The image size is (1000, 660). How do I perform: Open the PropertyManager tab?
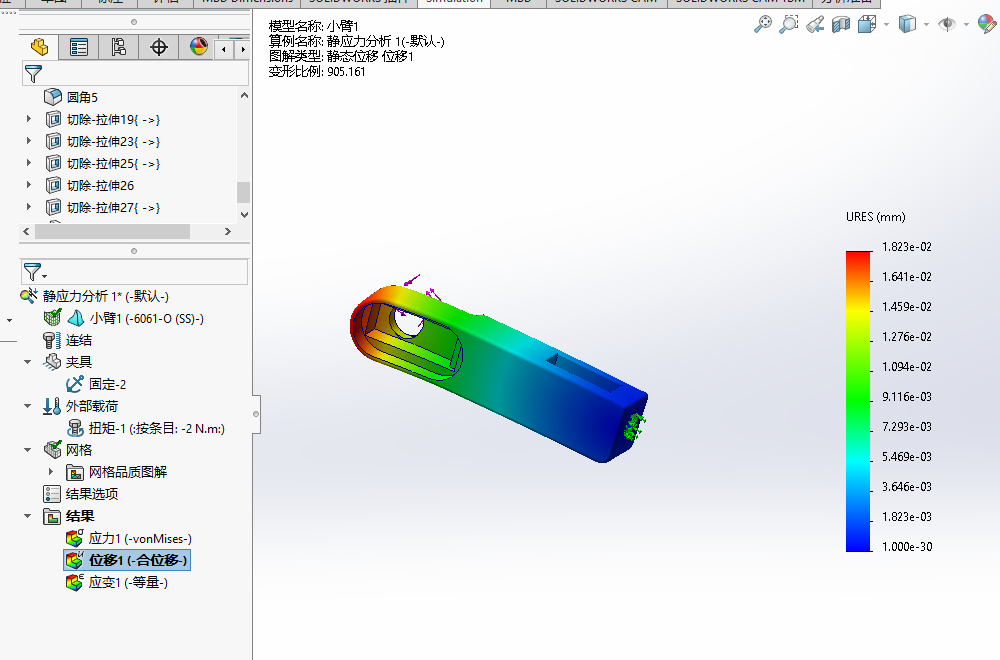[79, 47]
